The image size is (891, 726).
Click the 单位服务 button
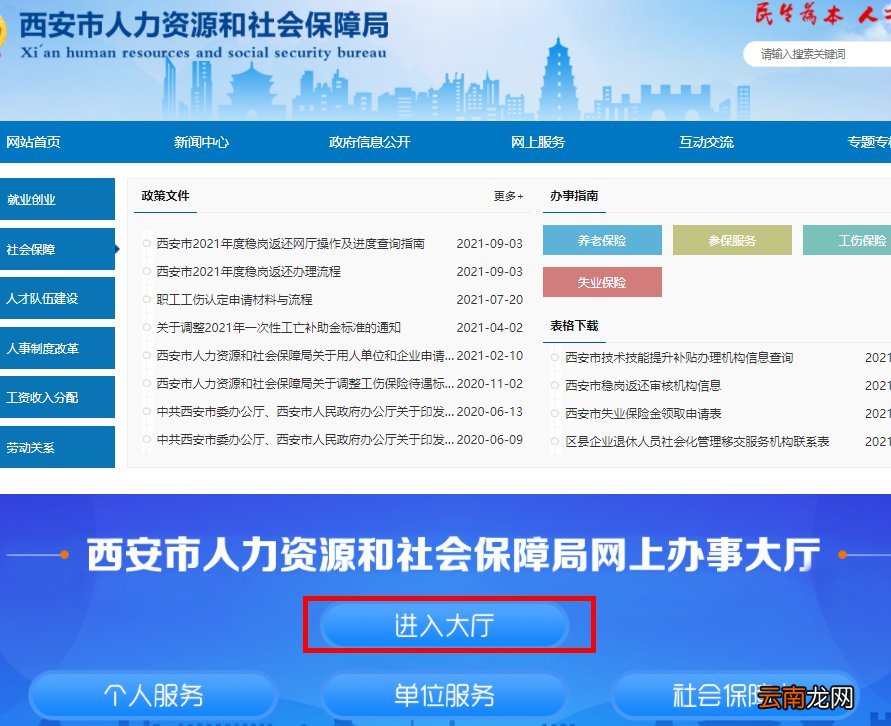[x=444, y=695]
